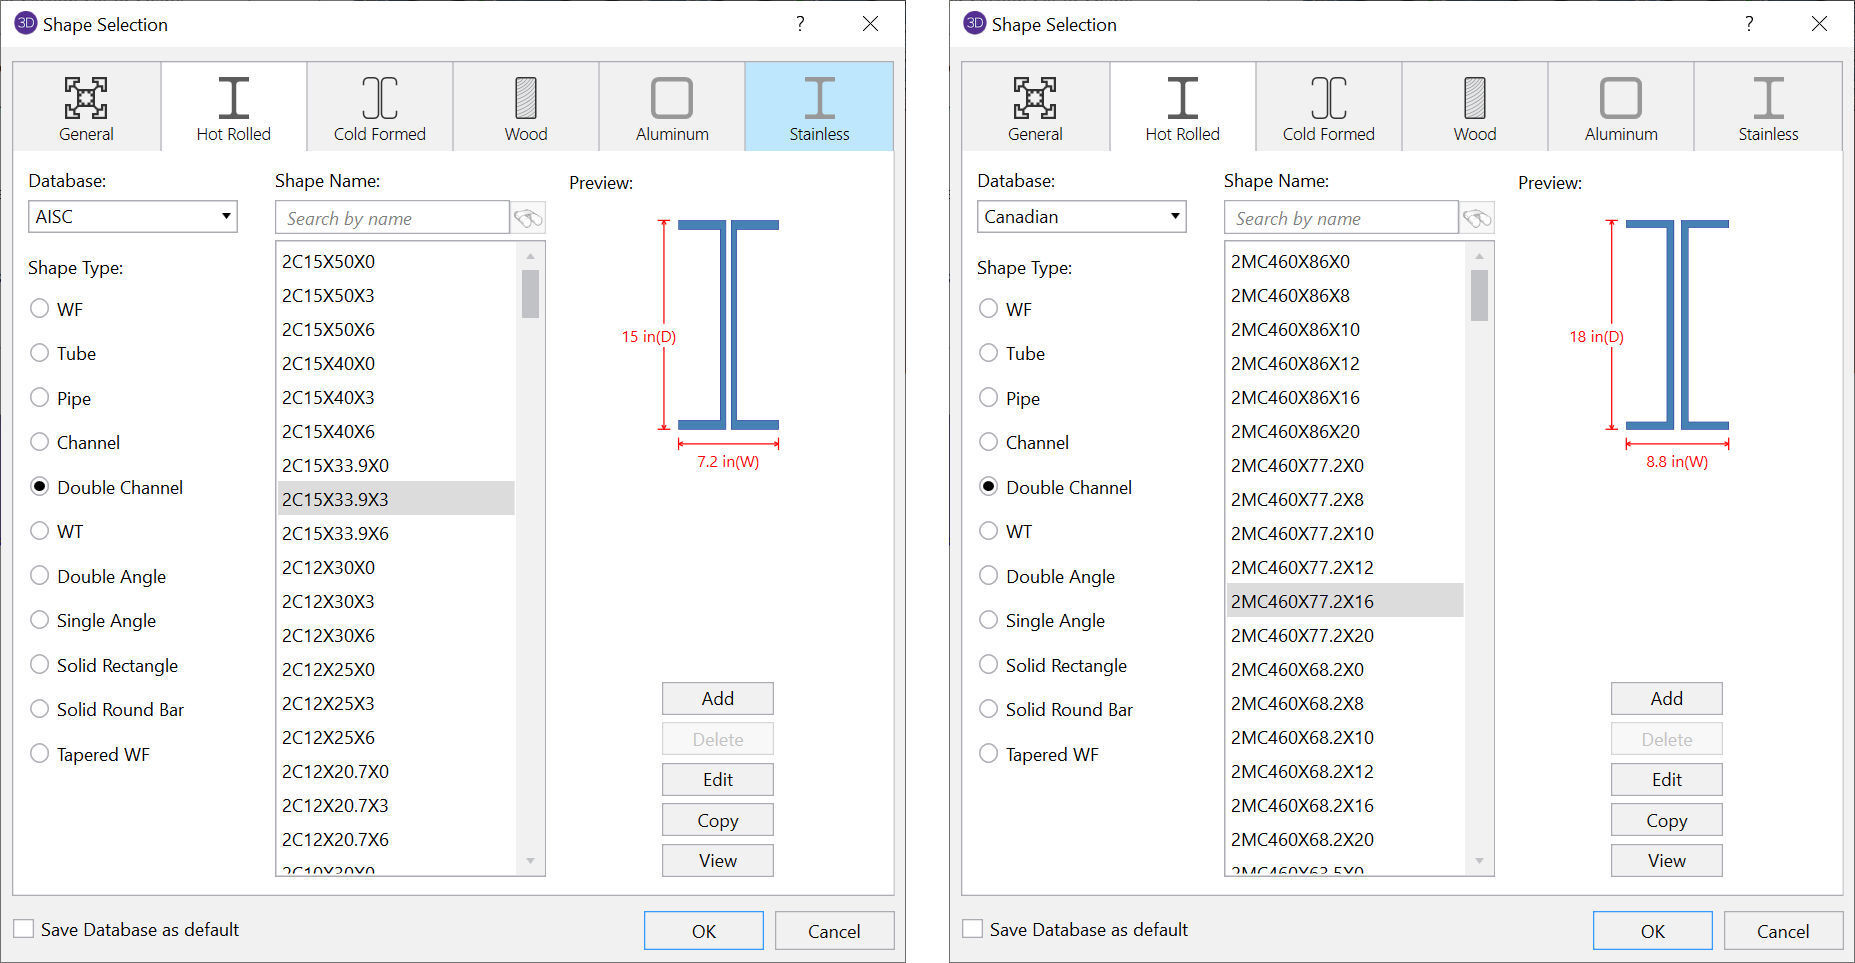Viewport: 1855px width, 963px height.
Task: Click the Add button
Action: tap(717, 698)
